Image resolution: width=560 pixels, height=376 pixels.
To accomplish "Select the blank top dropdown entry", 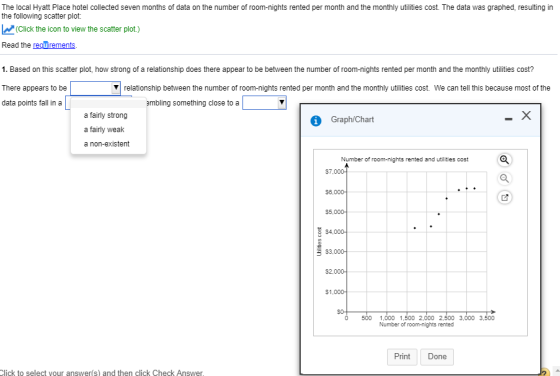I will 109,103.
